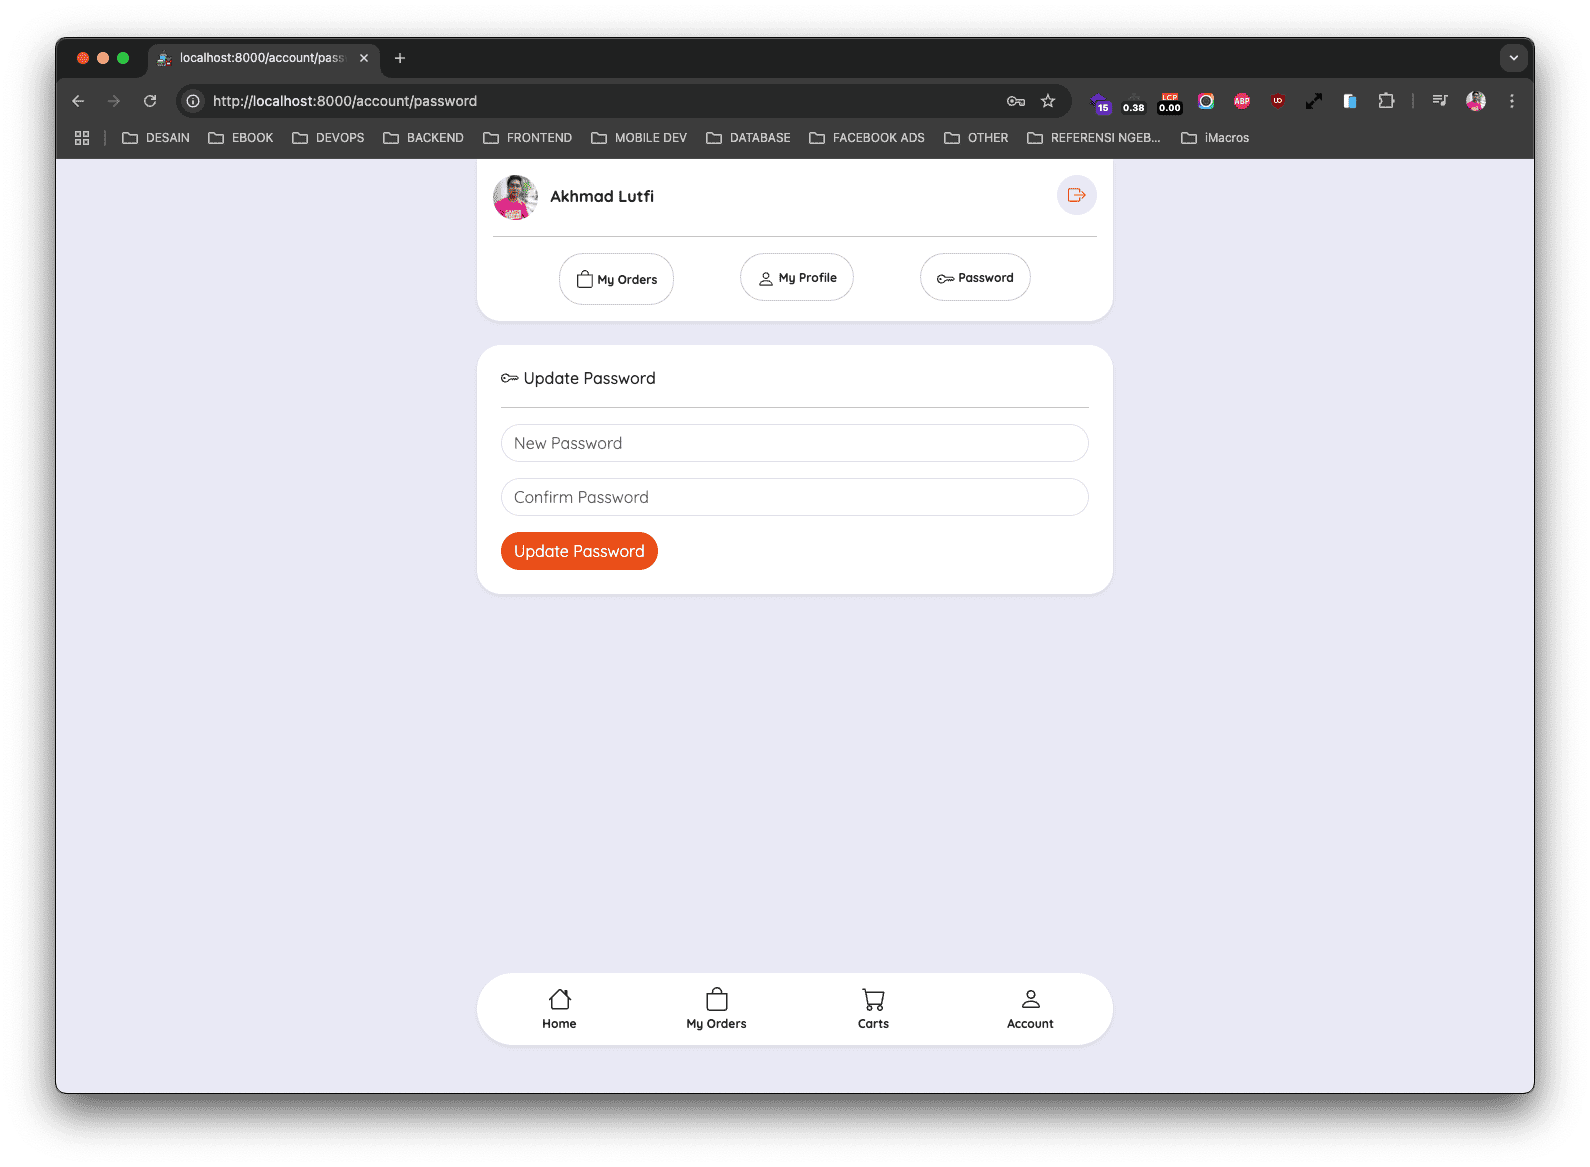Click the orange logout icon
1590x1167 pixels.
pos(1076,195)
